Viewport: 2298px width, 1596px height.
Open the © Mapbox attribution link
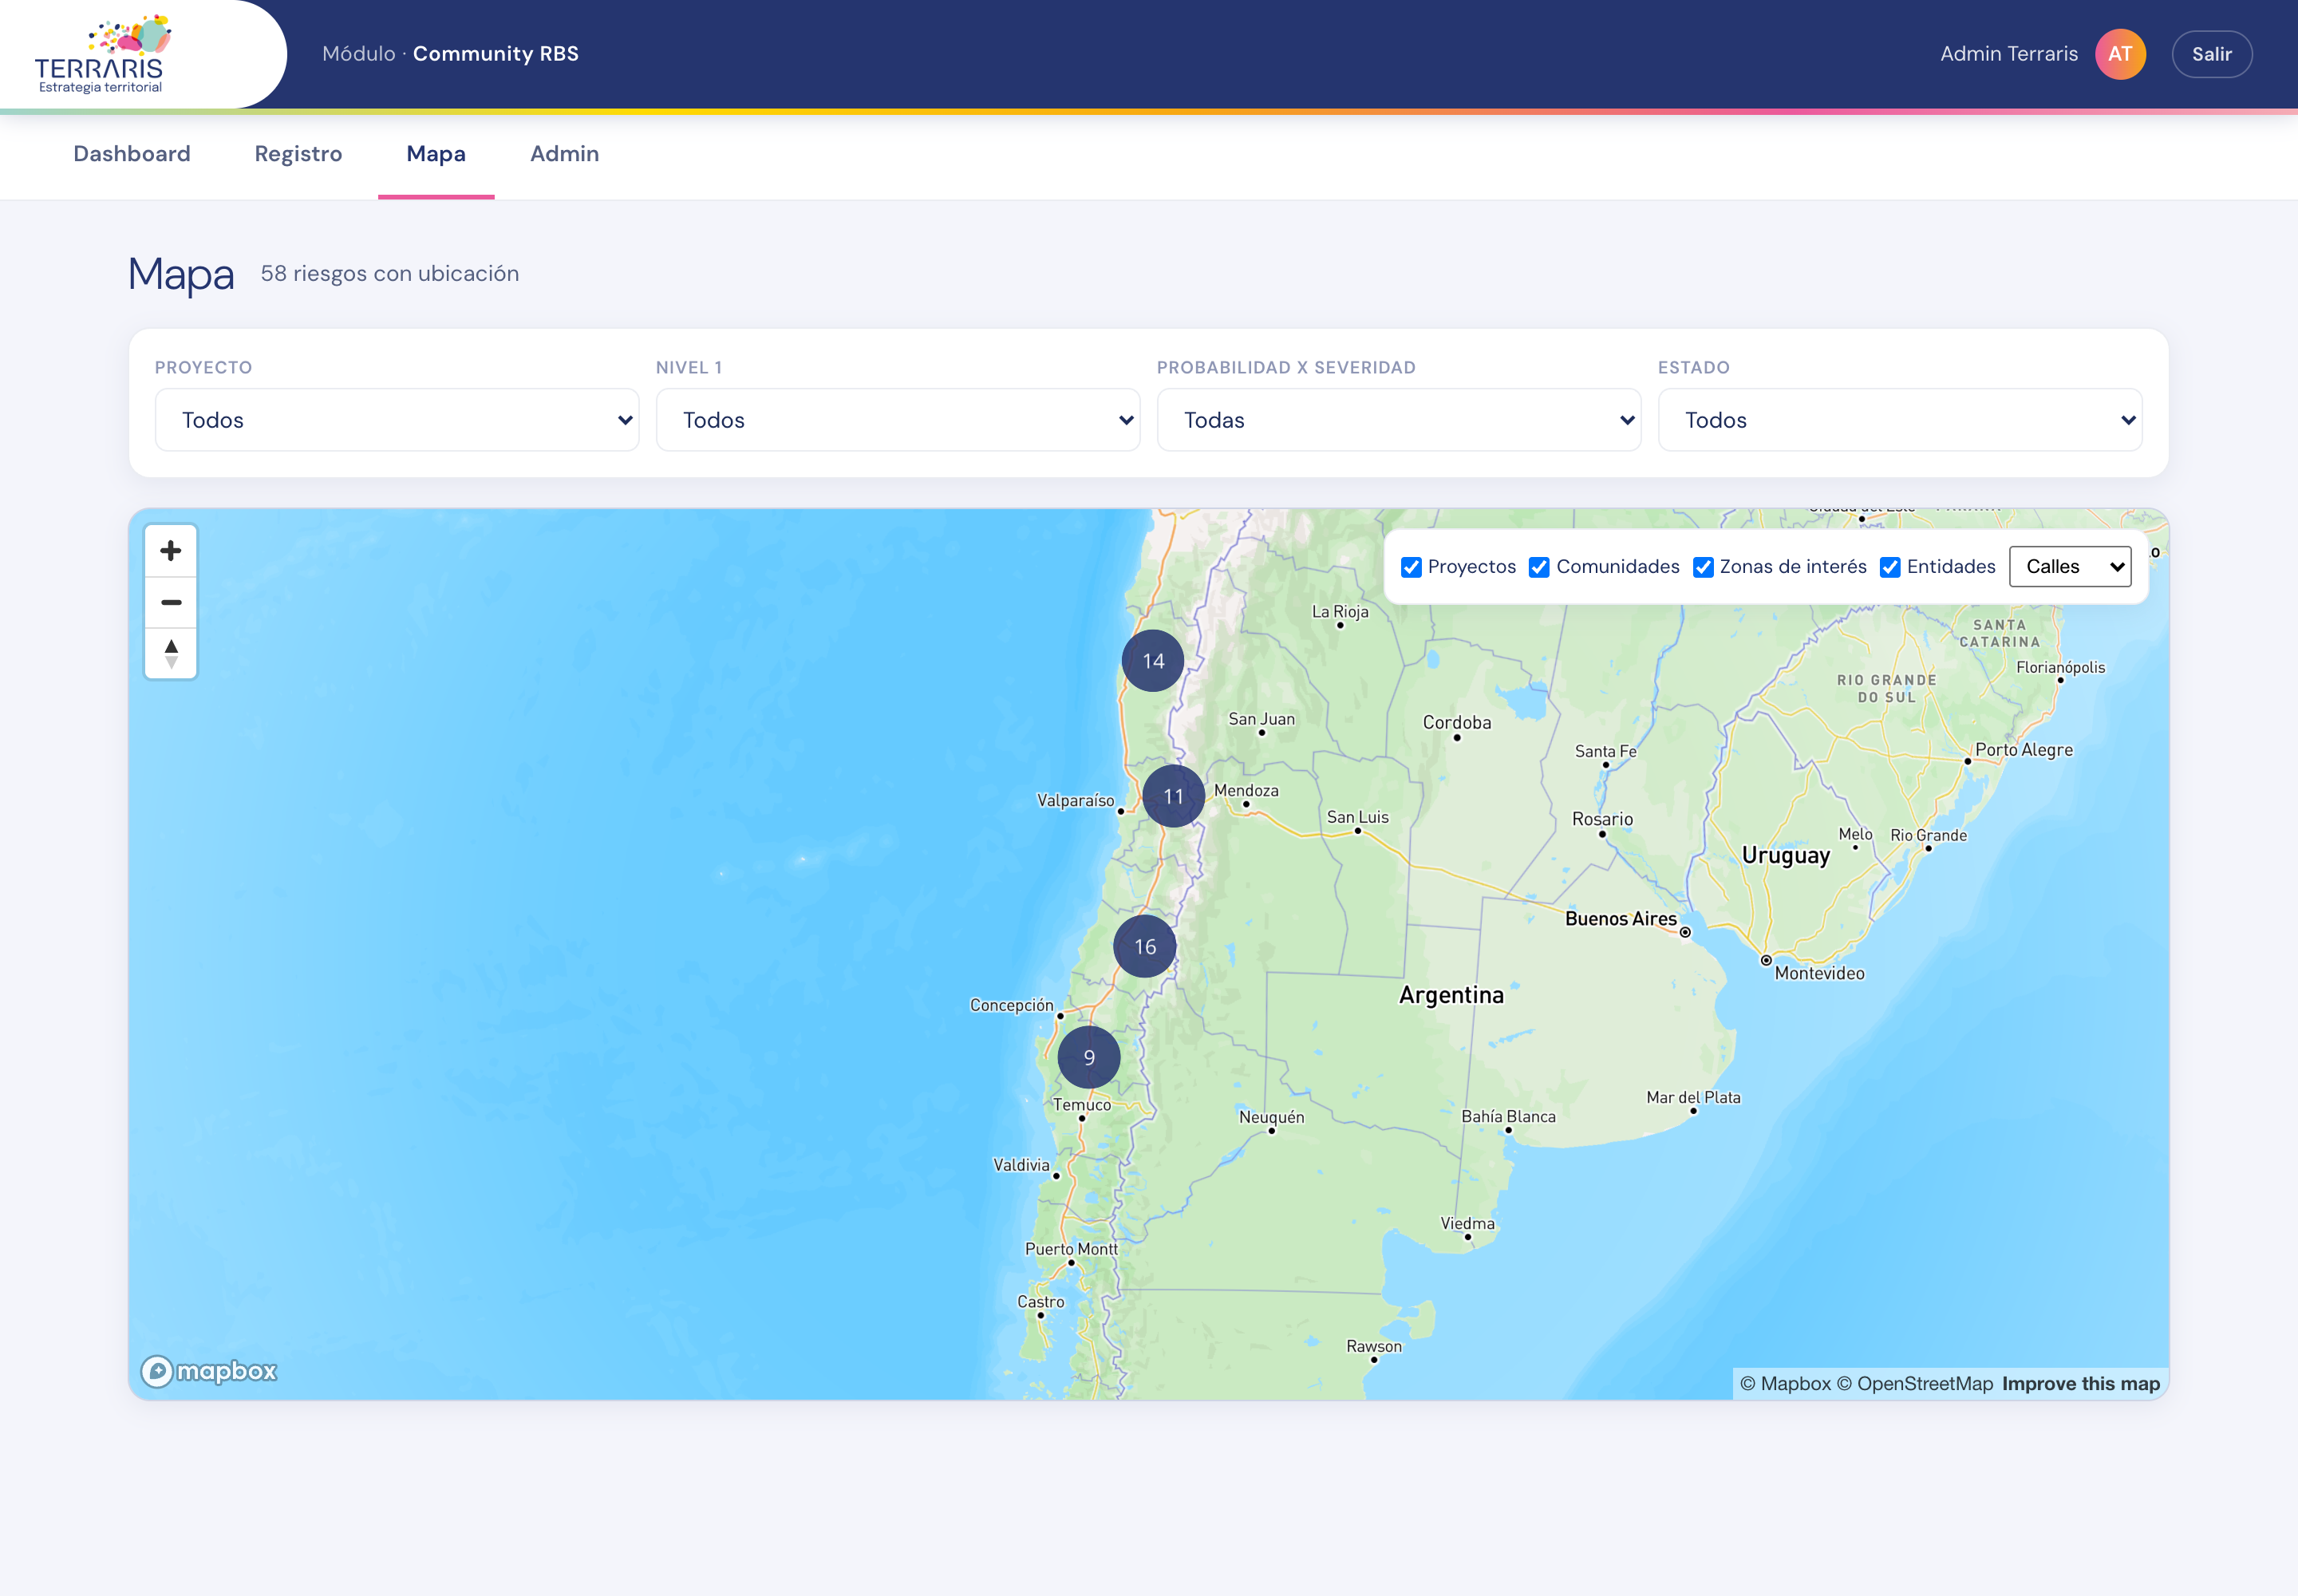tap(1786, 1384)
